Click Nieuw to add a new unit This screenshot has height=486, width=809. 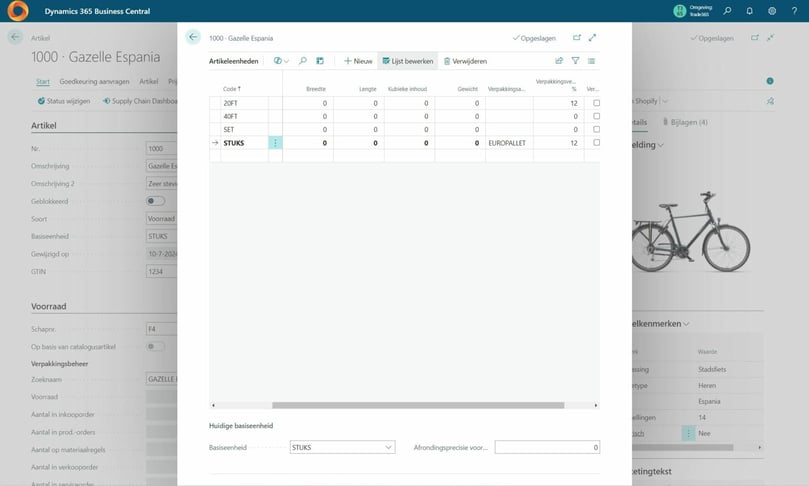point(358,61)
